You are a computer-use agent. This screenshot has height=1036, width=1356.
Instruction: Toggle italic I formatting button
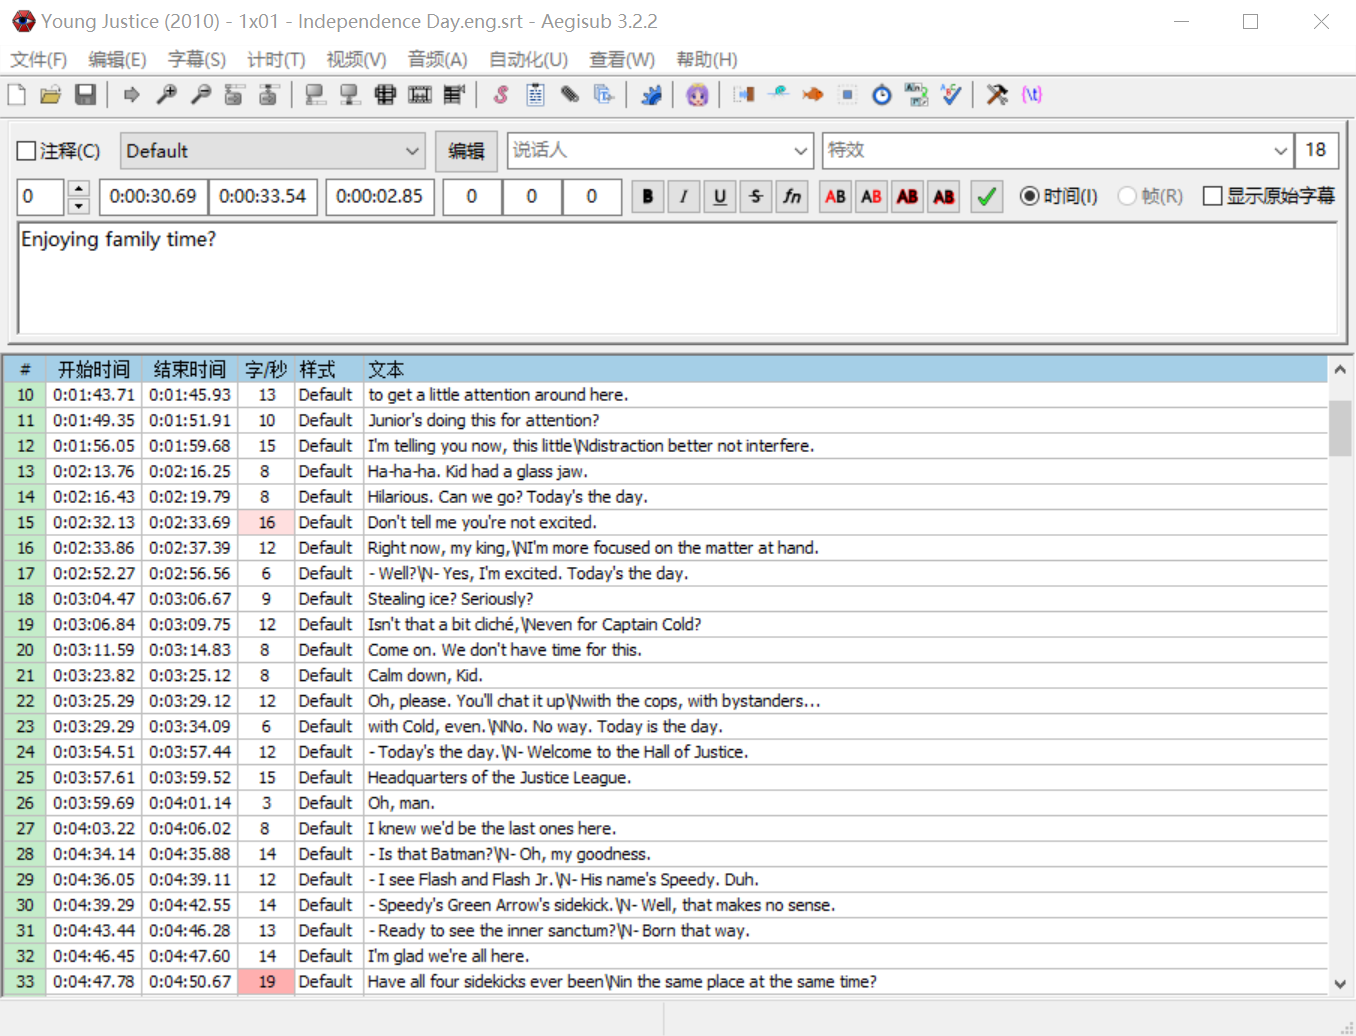point(684,197)
